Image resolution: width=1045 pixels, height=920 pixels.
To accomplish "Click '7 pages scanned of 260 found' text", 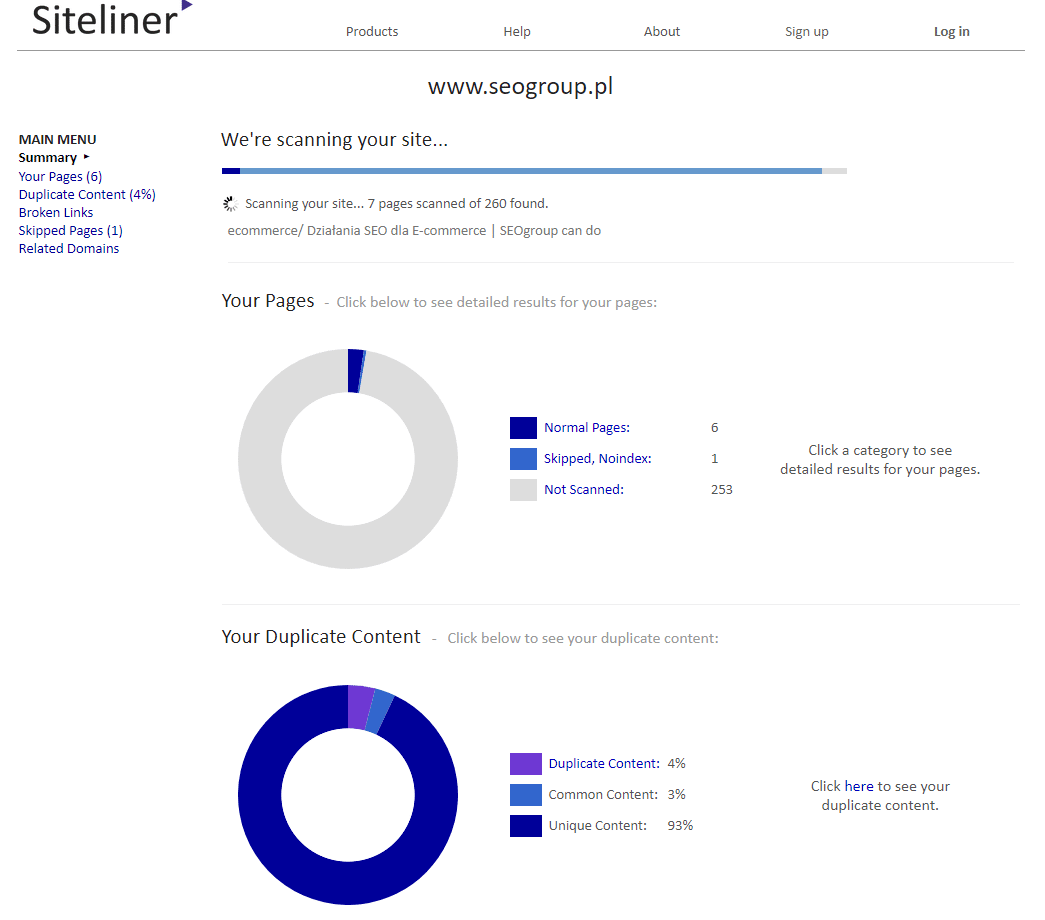I will click(458, 204).
